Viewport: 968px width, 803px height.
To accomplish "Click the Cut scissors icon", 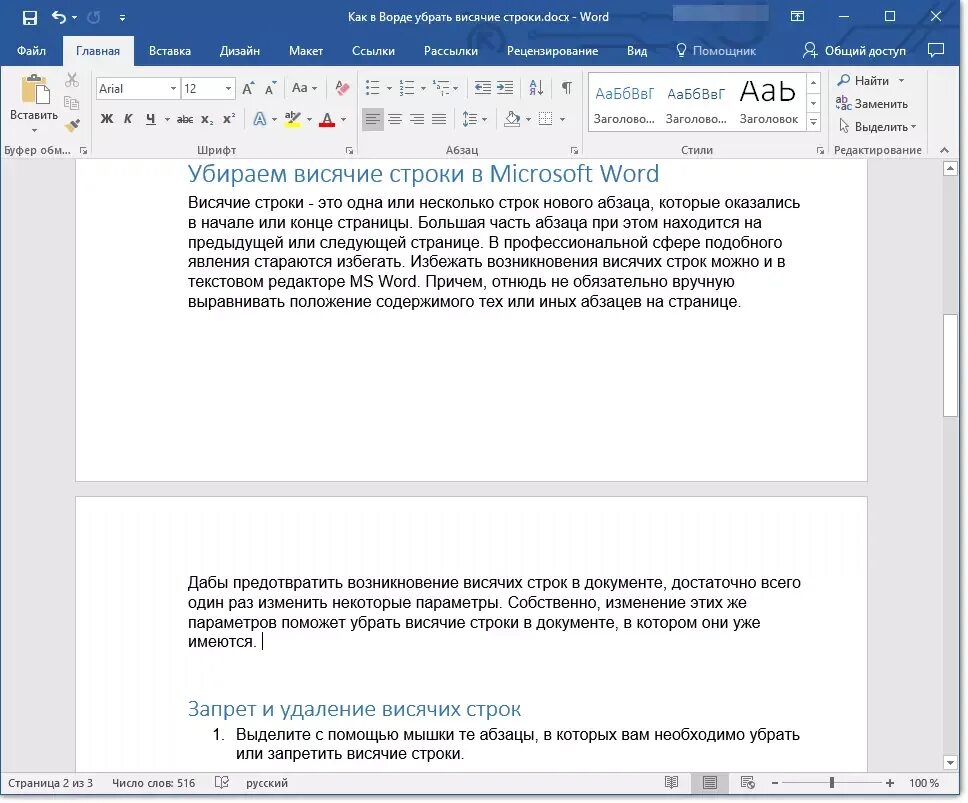I will pyautogui.click(x=72, y=80).
